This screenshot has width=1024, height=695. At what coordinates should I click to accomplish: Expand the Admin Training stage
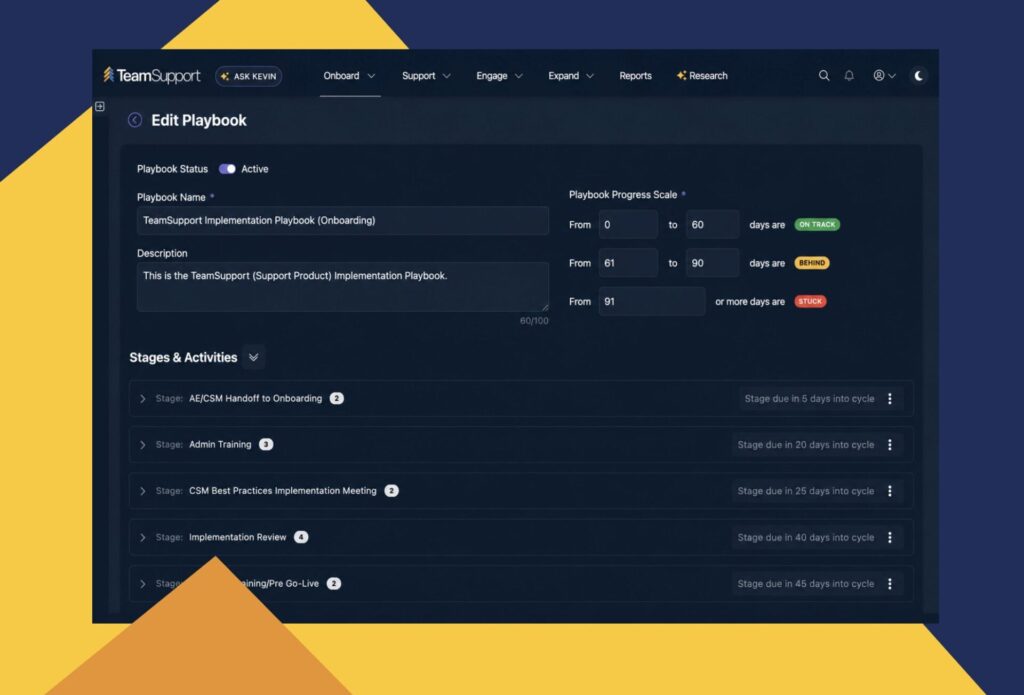coord(142,445)
